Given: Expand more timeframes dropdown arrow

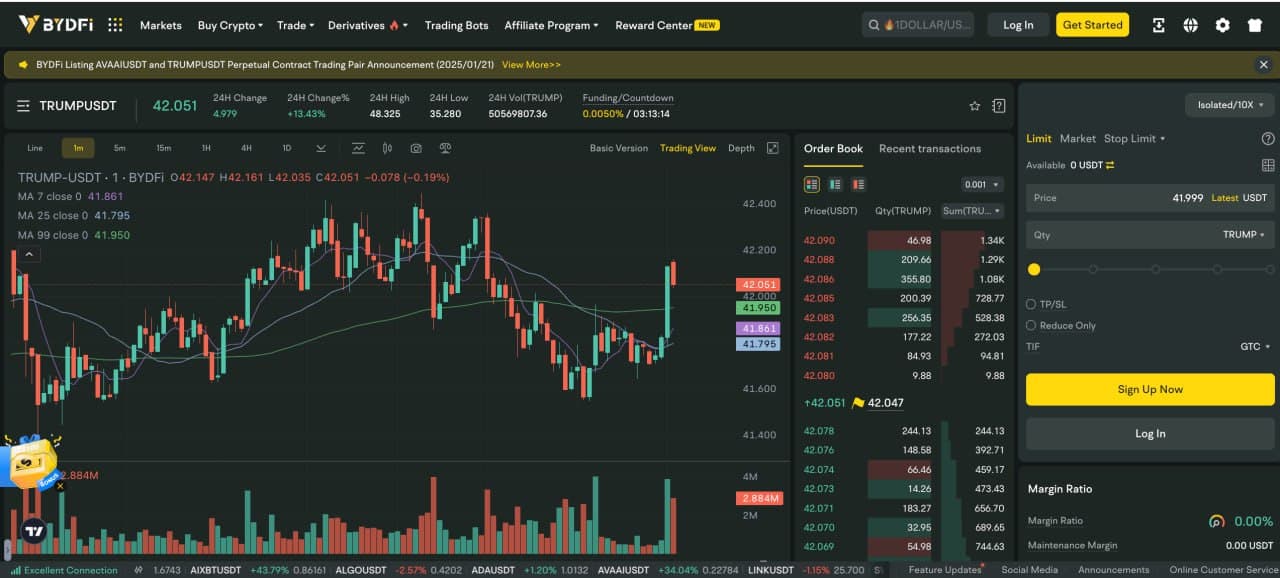Looking at the screenshot, I should coord(321,148).
